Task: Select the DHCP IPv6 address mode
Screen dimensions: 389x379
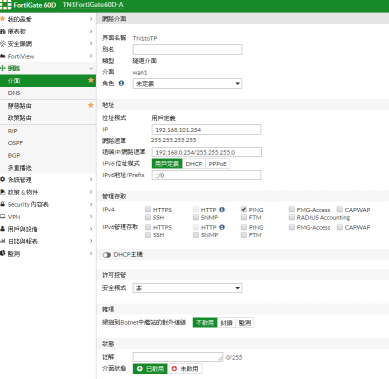Action: pos(194,164)
